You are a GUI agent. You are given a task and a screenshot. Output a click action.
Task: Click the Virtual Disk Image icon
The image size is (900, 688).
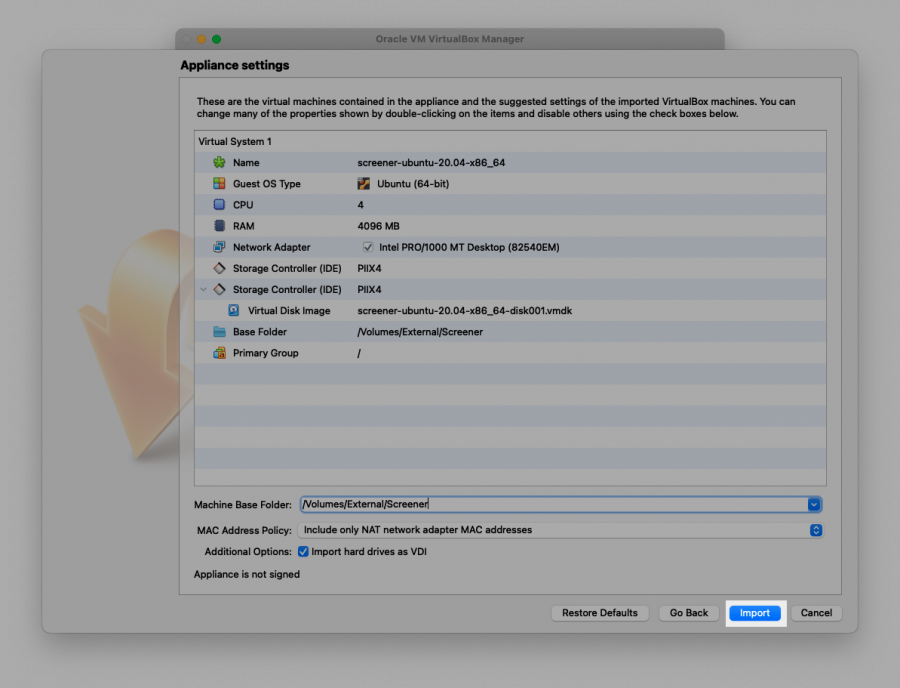coord(233,311)
